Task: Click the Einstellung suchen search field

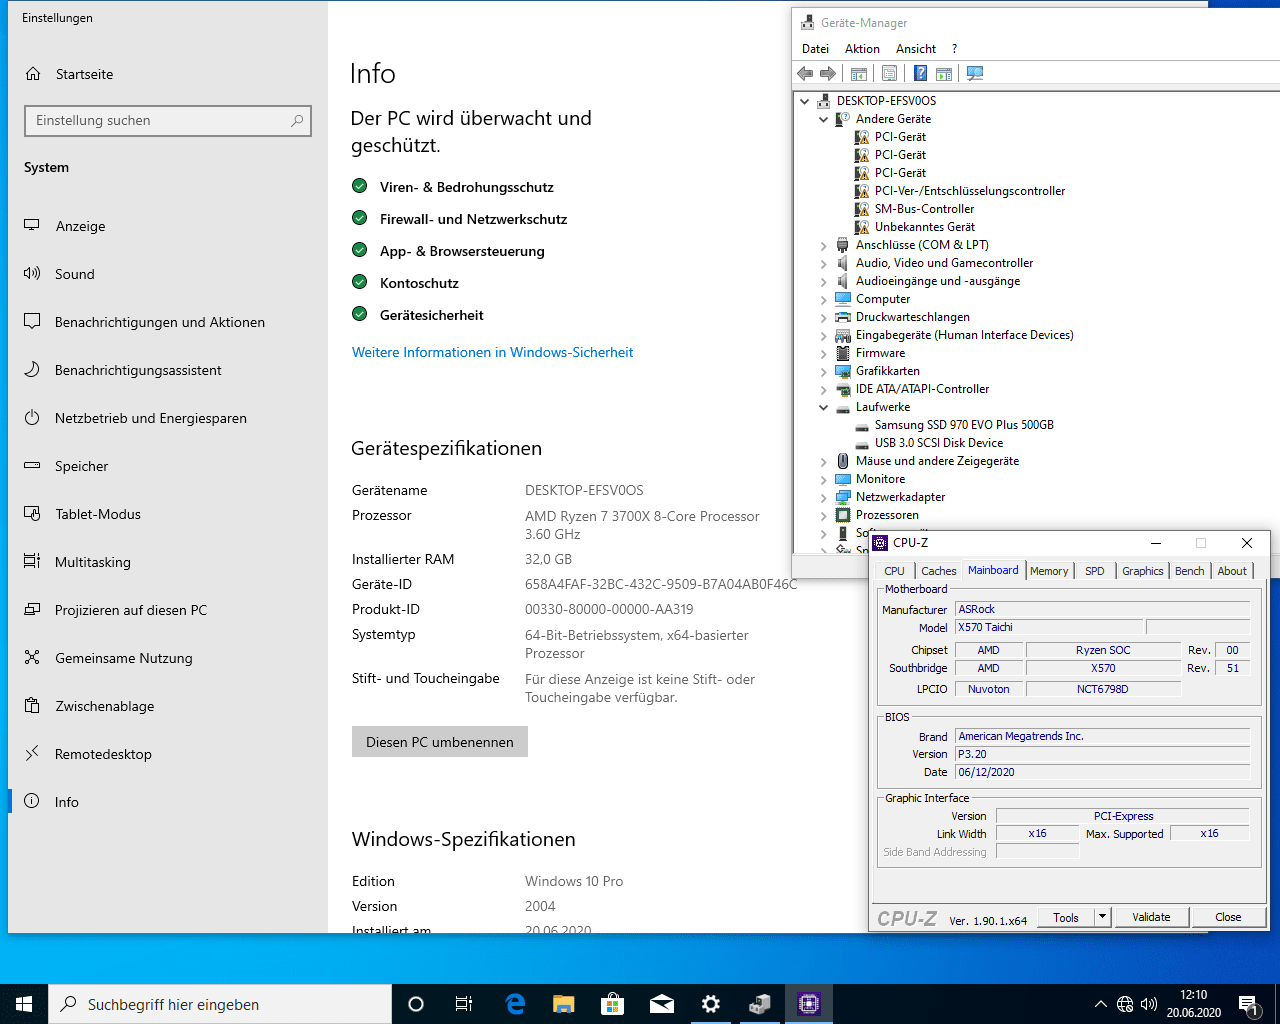Action: tap(168, 120)
